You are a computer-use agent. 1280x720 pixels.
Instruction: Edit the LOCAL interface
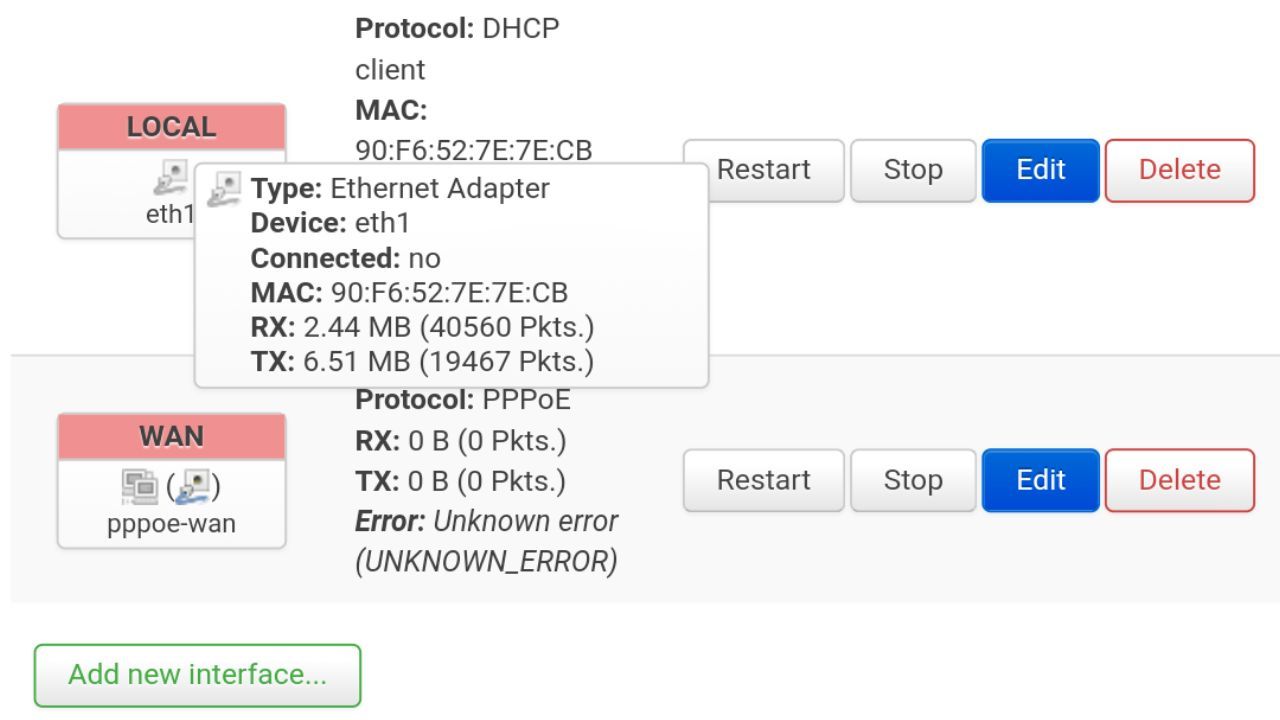click(1041, 170)
